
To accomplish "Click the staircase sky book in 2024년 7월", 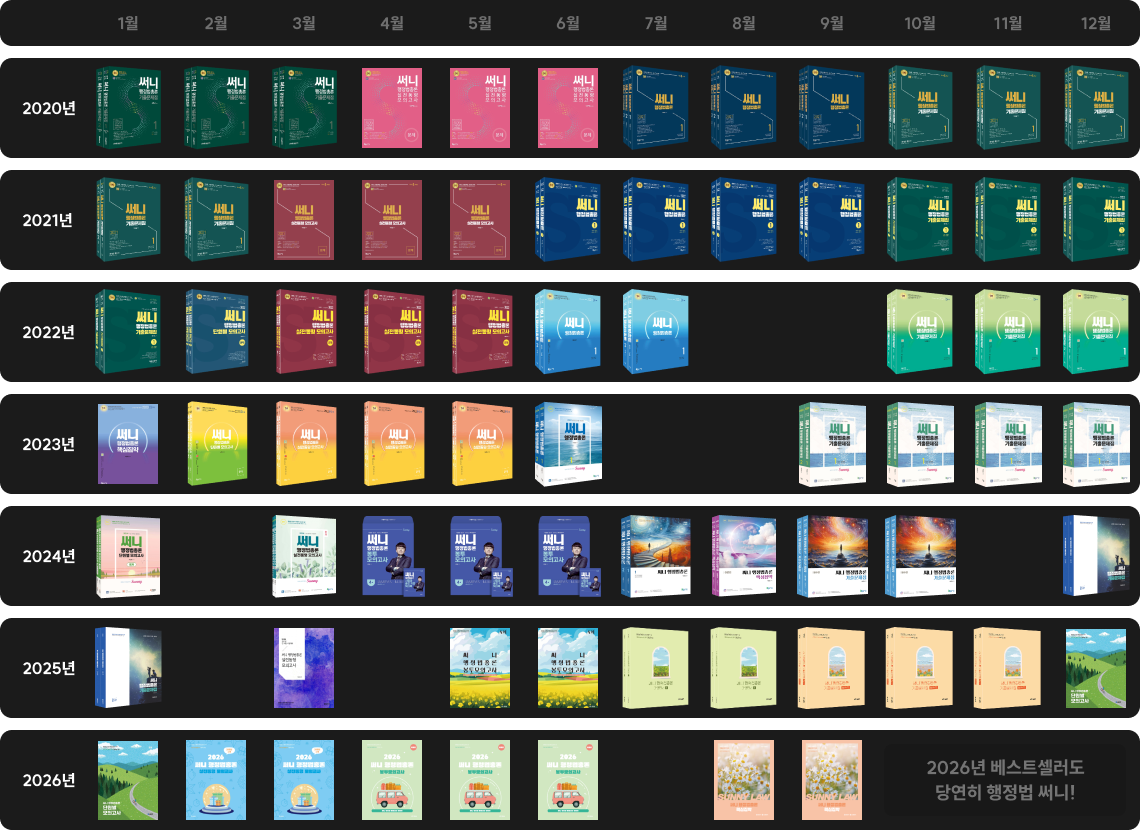I will (655, 556).
